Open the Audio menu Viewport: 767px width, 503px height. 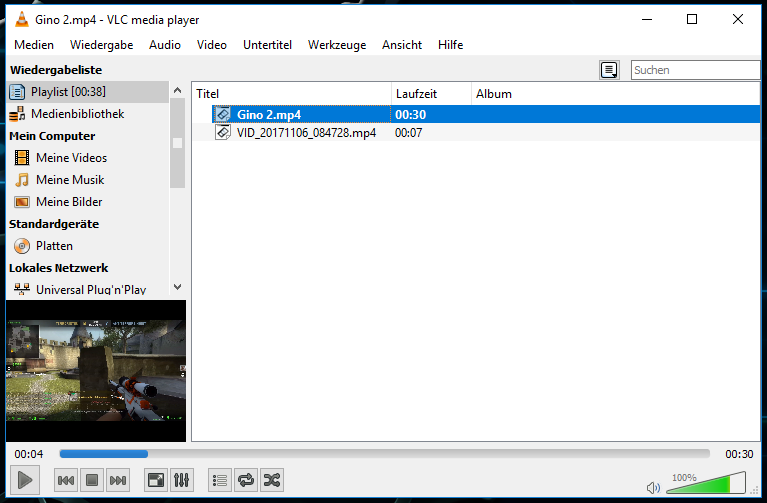point(165,45)
